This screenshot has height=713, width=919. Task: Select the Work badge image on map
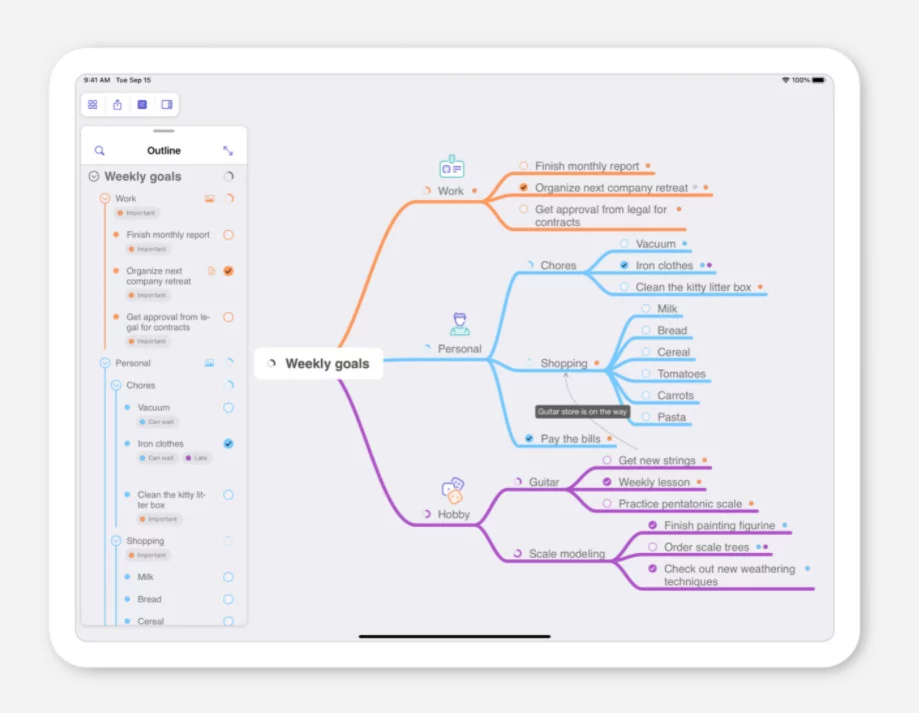click(452, 167)
